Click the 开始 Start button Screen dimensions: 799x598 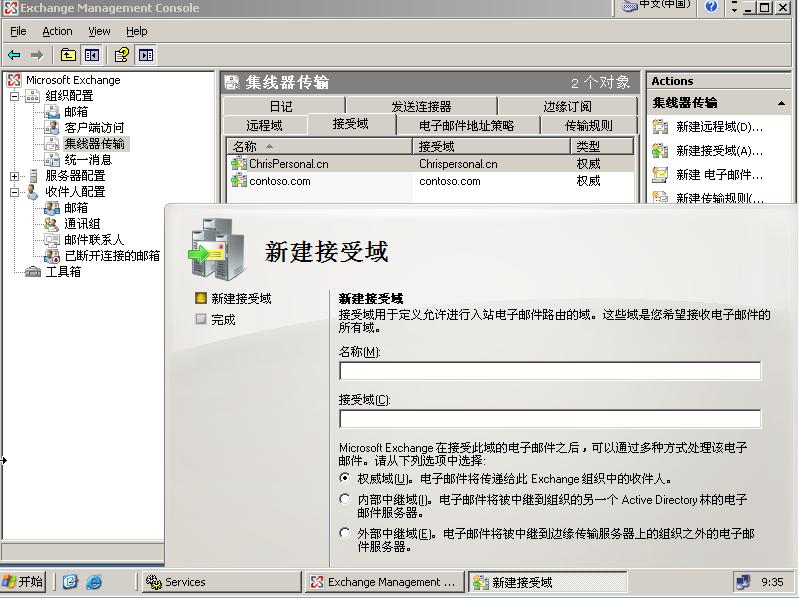click(x=24, y=582)
